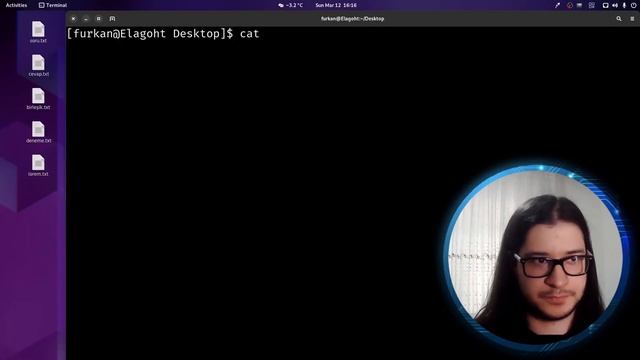The image size is (640, 360).
Task: Select the deneme.txt desktop file
Action: pyautogui.click(x=38, y=132)
